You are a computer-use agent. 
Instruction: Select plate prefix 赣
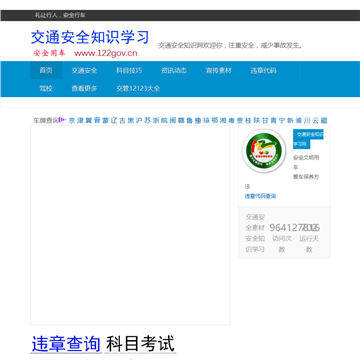tap(181, 120)
